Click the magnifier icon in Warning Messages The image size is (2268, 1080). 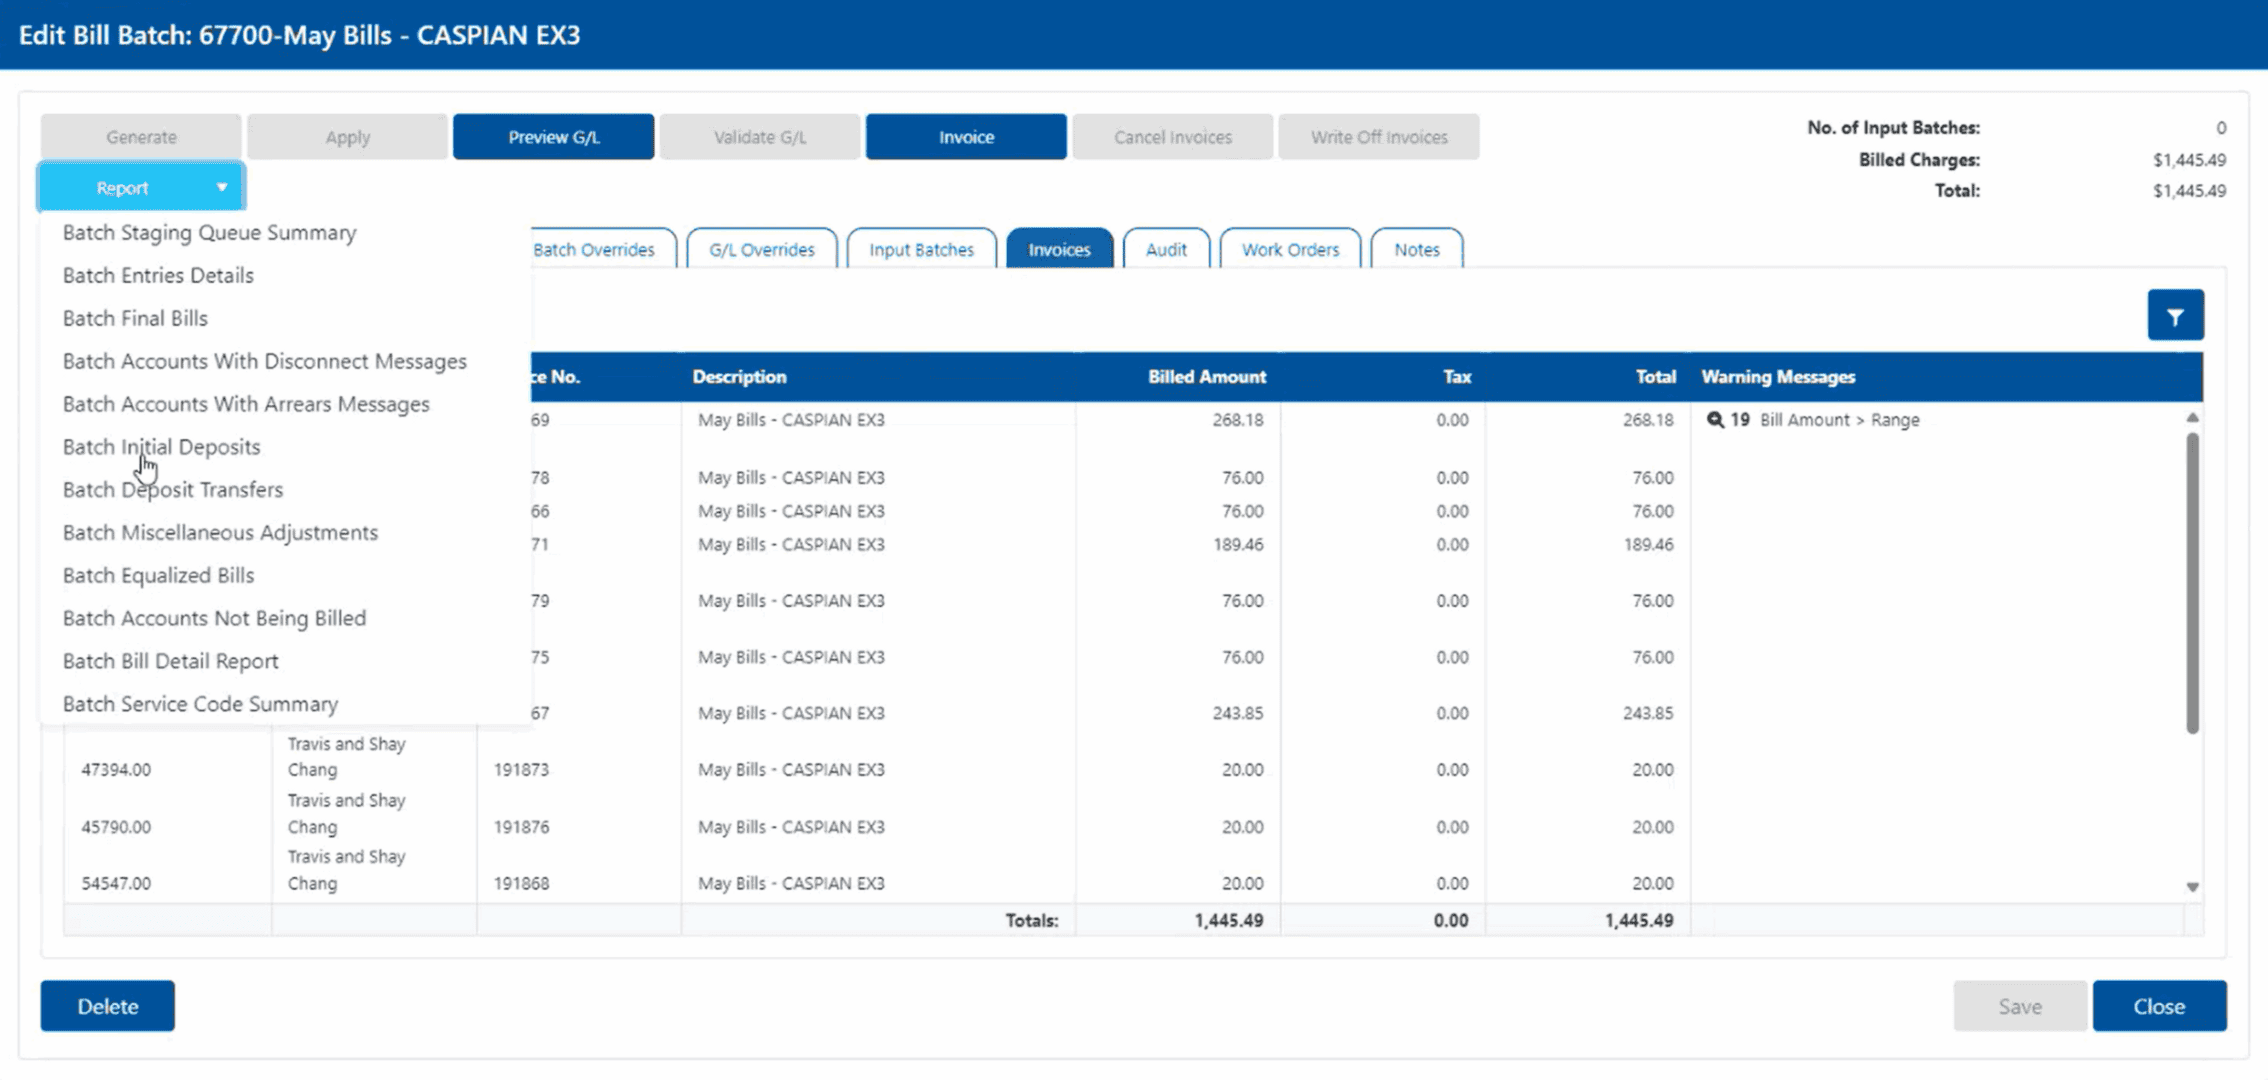(1715, 420)
